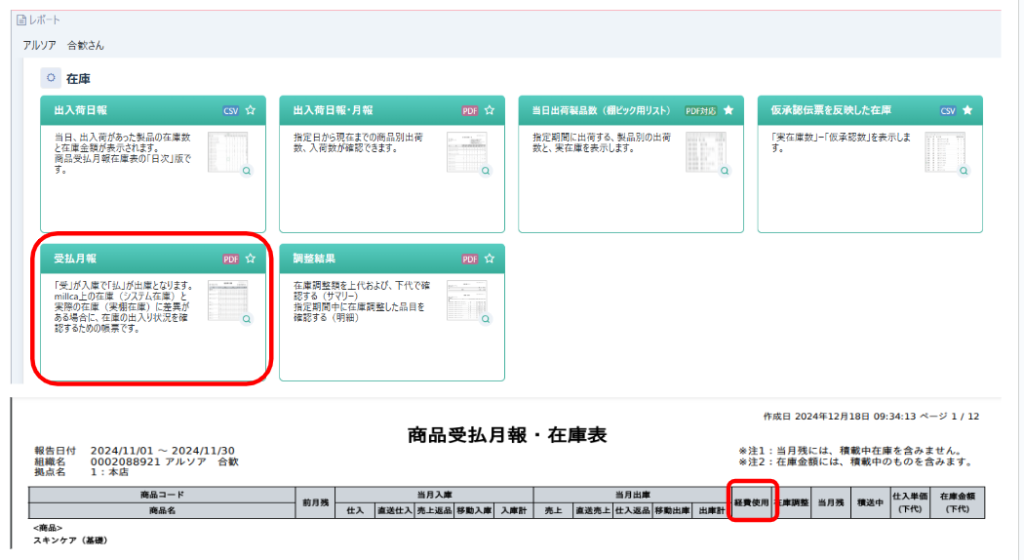Click PDF badge on 調整結果 card

(x=470, y=258)
